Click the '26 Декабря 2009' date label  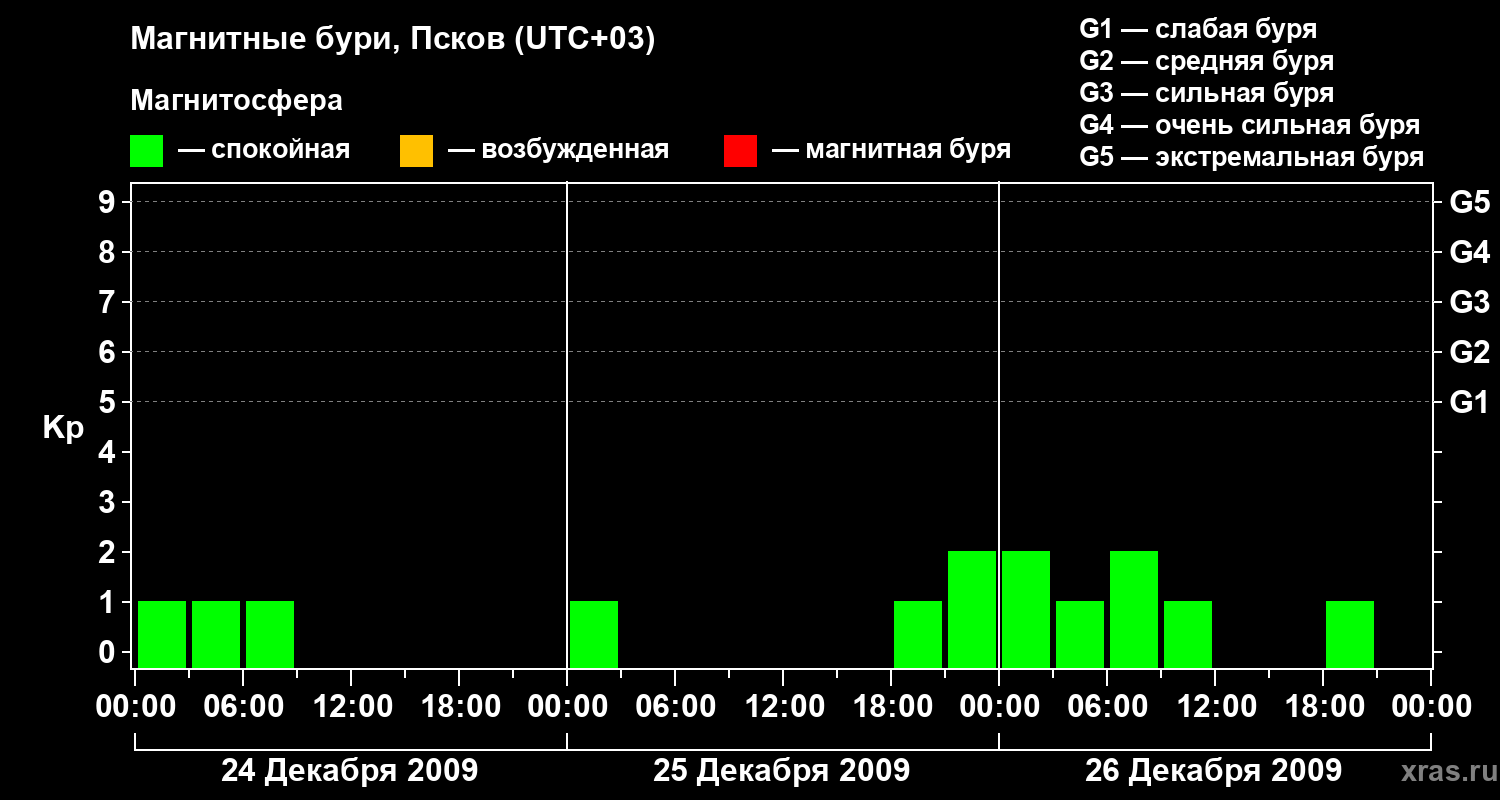1213,771
